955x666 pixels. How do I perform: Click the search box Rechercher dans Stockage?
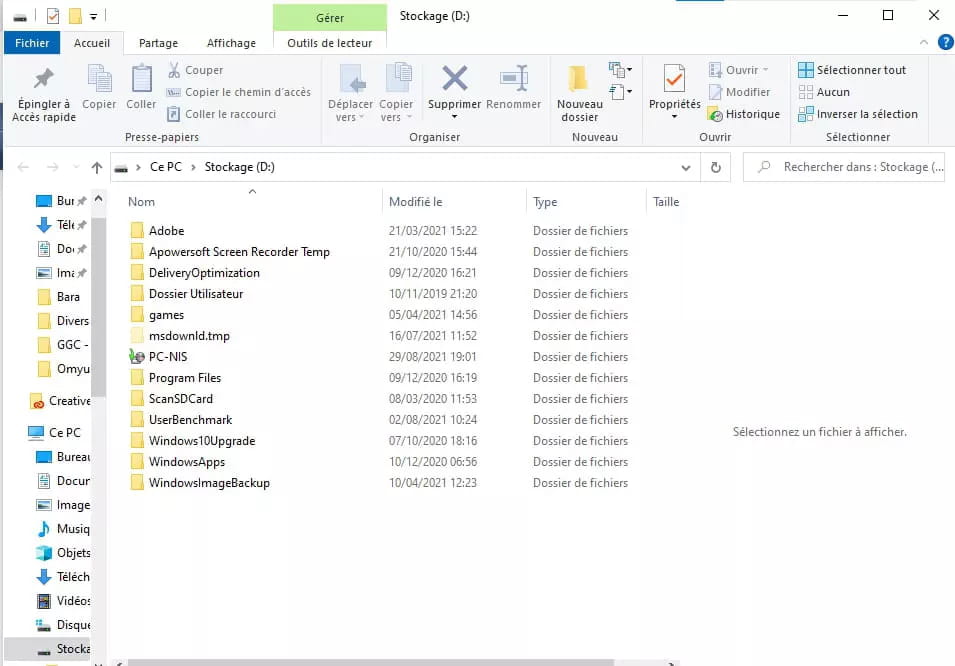(844, 167)
